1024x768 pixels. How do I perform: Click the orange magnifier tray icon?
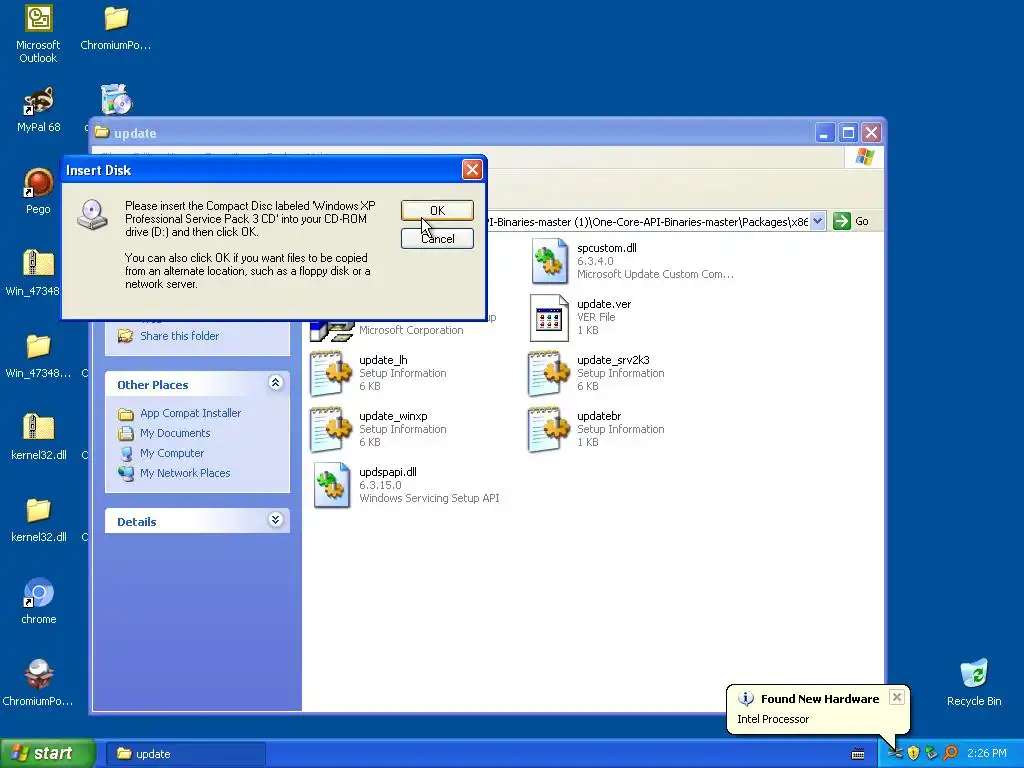(950, 754)
